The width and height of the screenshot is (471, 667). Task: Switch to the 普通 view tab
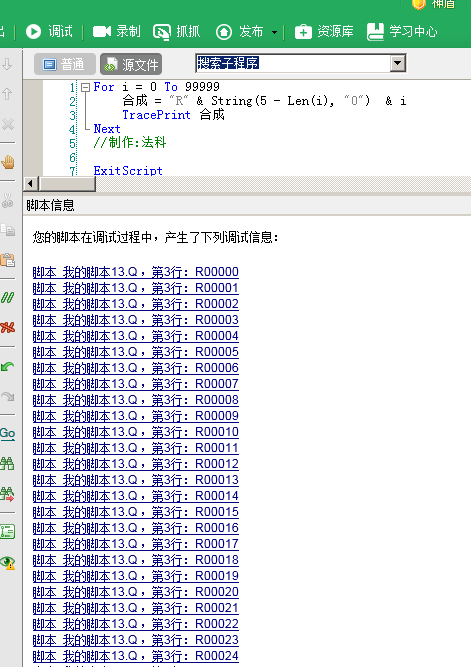(x=65, y=64)
